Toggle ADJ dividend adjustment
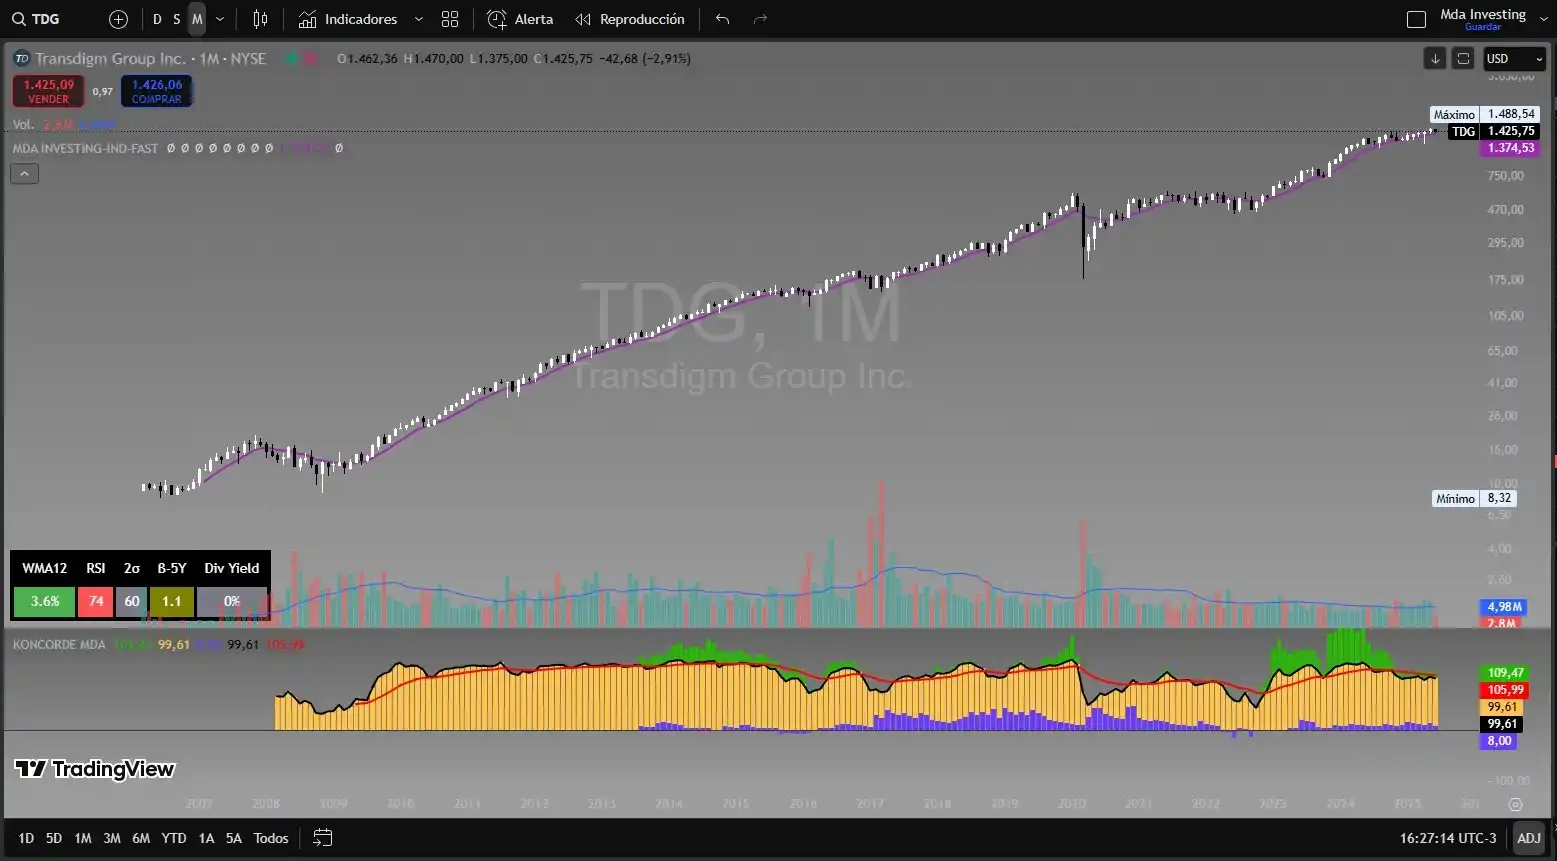1557x861 pixels. (1528, 838)
